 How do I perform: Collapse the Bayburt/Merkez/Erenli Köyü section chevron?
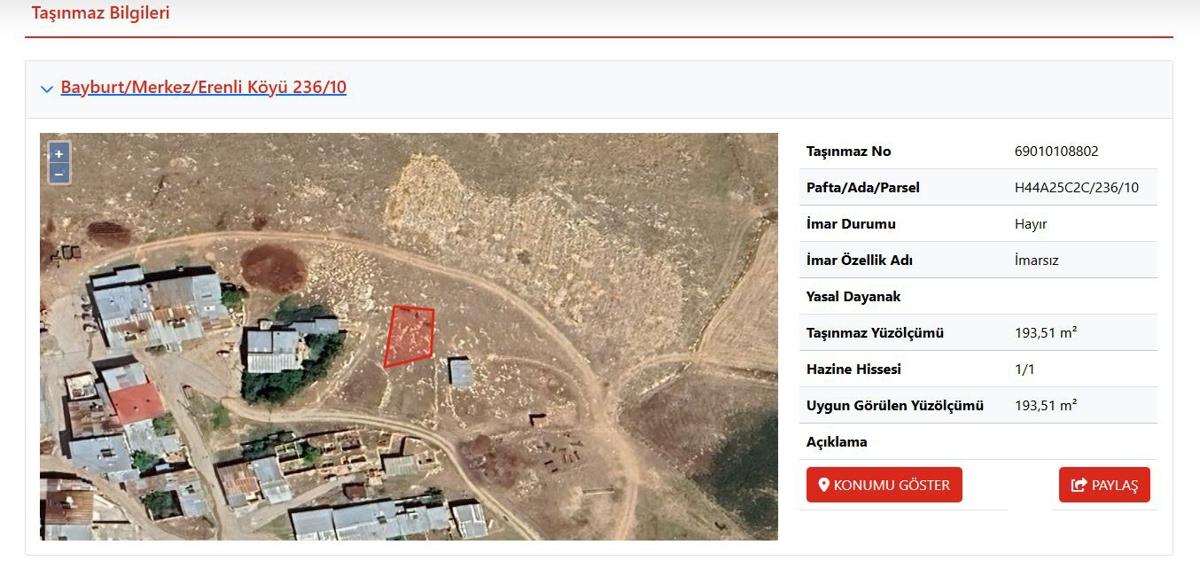pos(47,89)
